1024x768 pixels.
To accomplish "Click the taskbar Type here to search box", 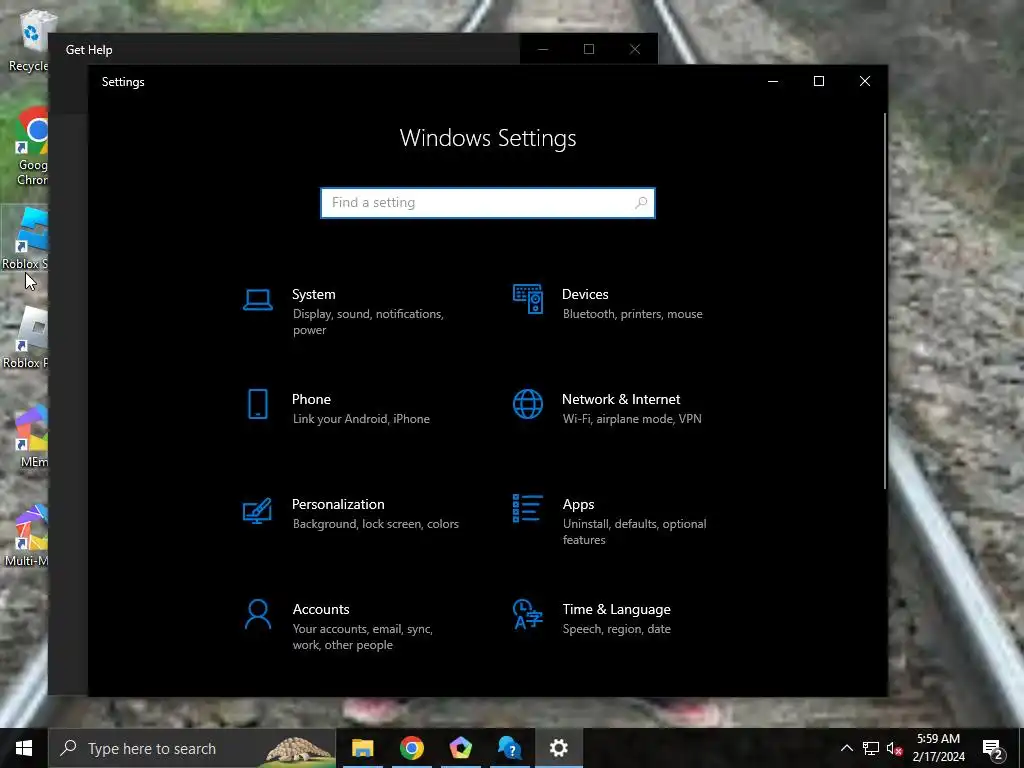I will pyautogui.click(x=192, y=748).
